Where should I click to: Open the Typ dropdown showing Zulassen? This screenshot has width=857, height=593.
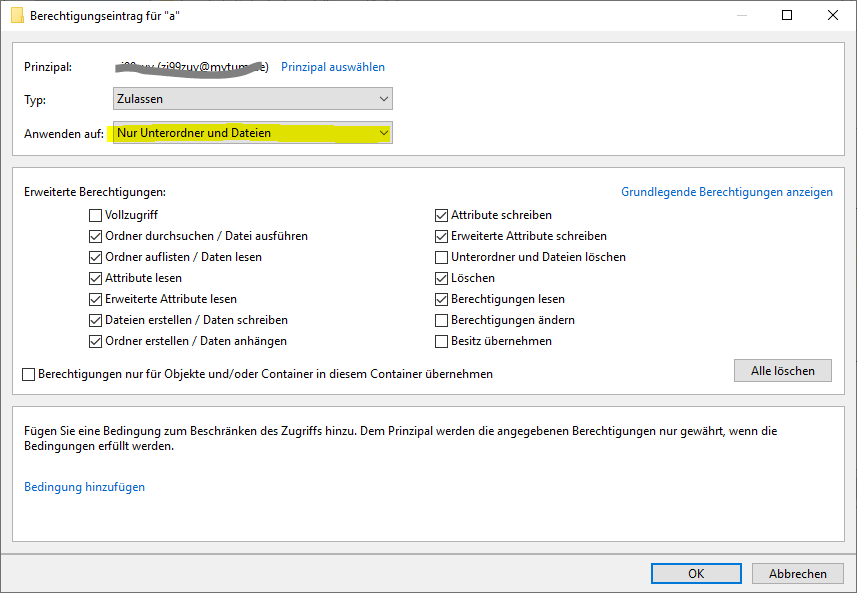252,99
